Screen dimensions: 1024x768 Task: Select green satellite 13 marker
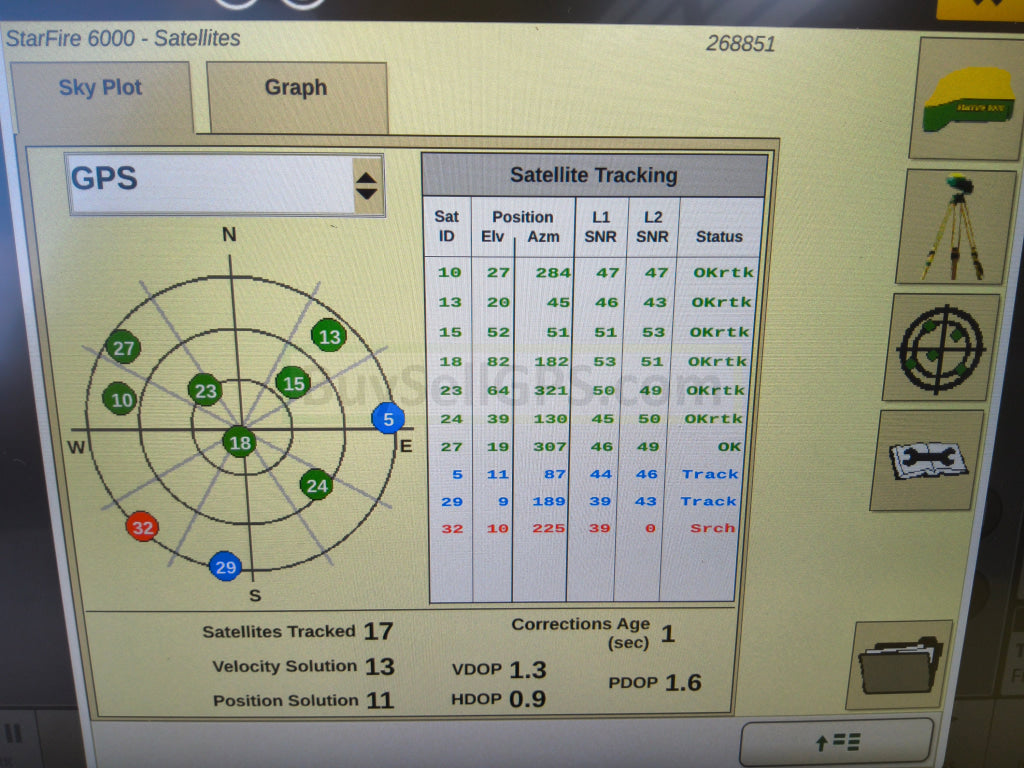coord(329,336)
